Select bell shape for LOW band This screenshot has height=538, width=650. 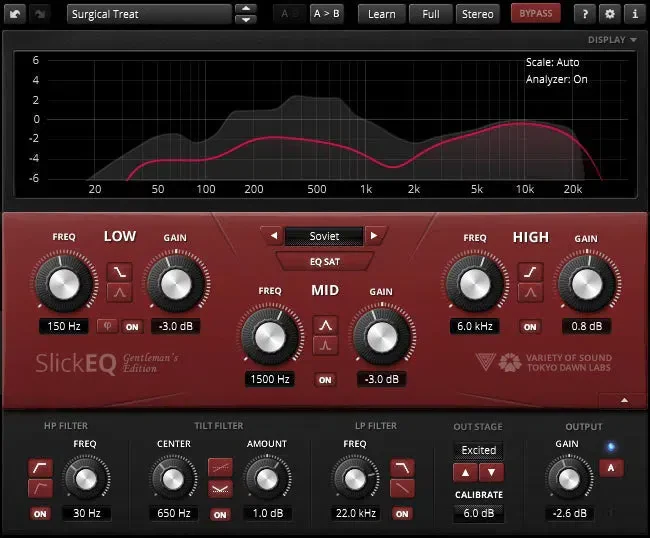pyautogui.click(x=120, y=292)
